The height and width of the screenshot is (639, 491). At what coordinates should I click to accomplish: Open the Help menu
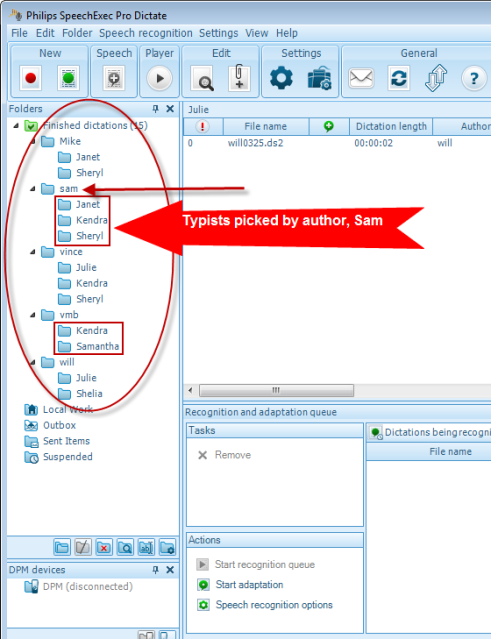point(287,33)
